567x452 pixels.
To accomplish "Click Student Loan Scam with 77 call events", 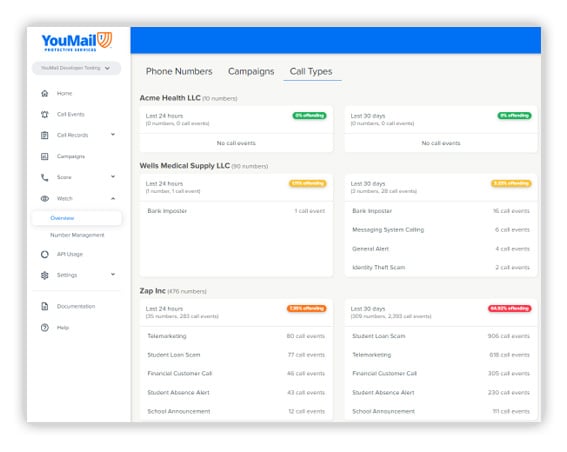I will (236, 355).
